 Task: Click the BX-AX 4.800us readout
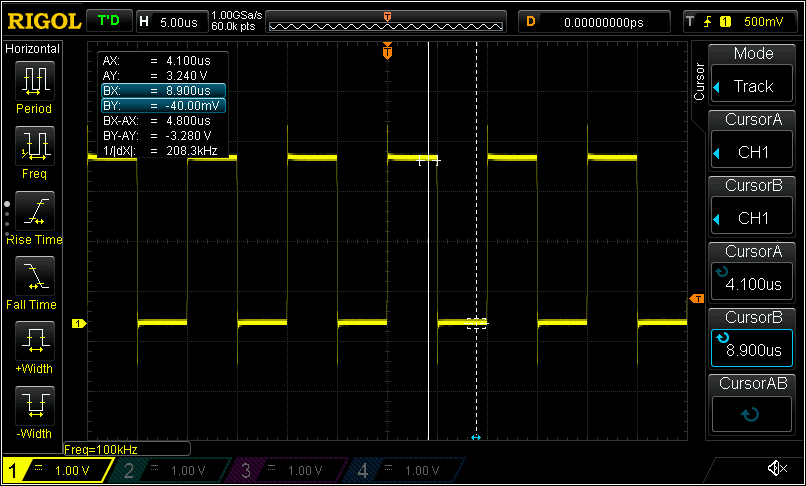pos(157,121)
